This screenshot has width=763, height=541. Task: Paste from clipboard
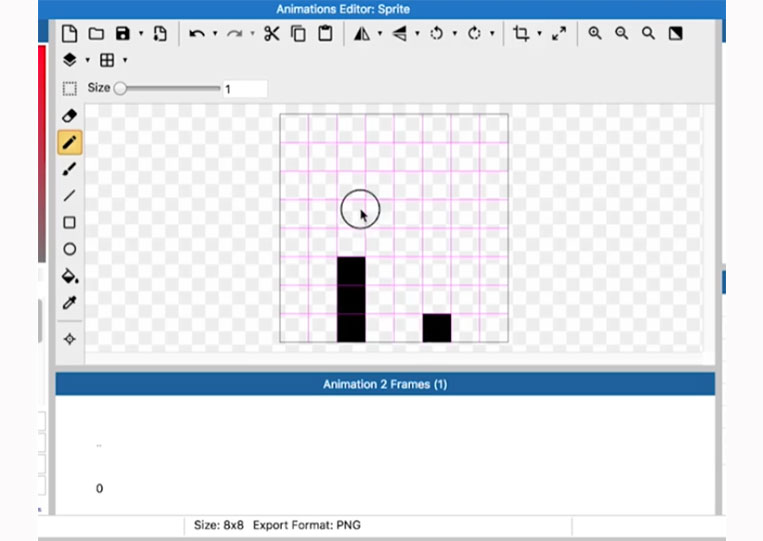click(325, 34)
